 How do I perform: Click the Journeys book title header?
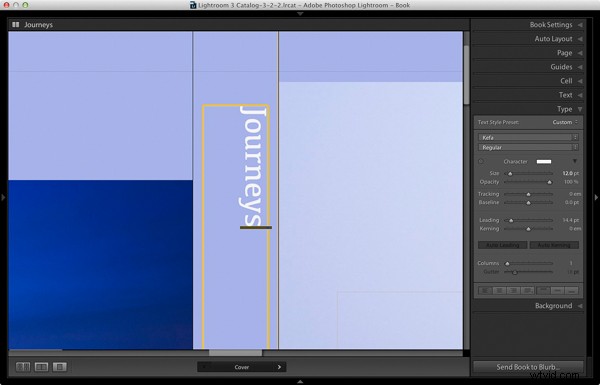pos(38,24)
